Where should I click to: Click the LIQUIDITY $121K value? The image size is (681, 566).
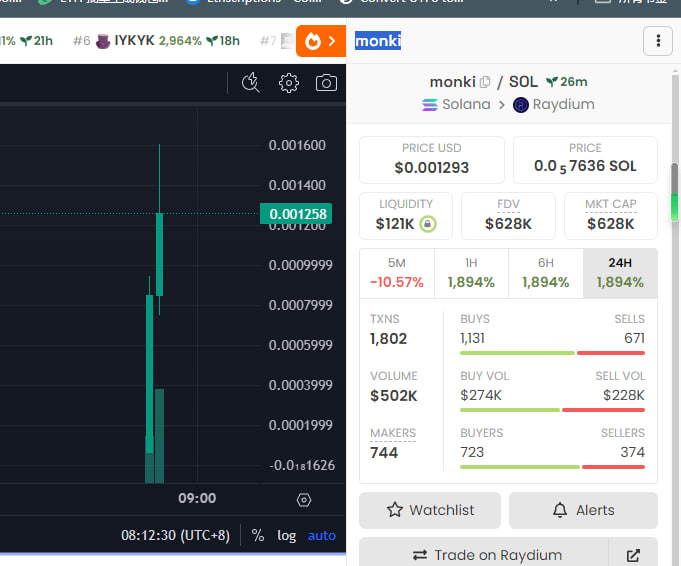click(395, 224)
